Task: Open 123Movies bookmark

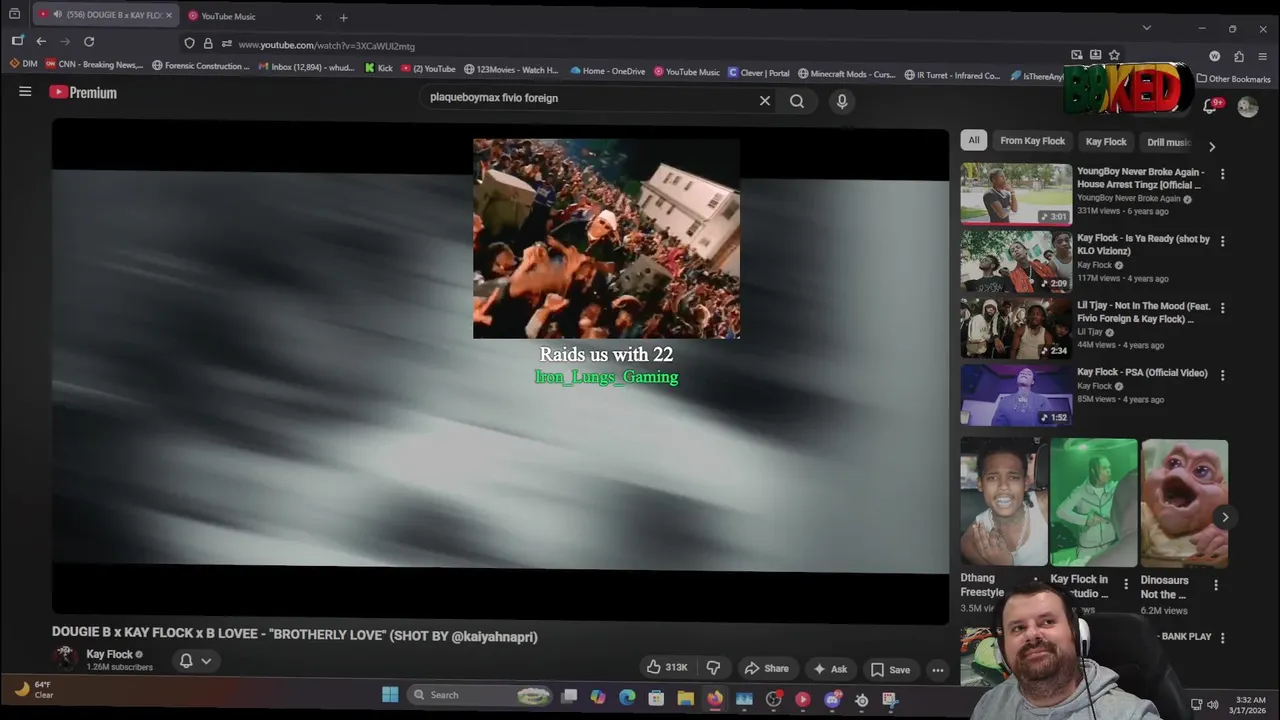Action: (511, 70)
